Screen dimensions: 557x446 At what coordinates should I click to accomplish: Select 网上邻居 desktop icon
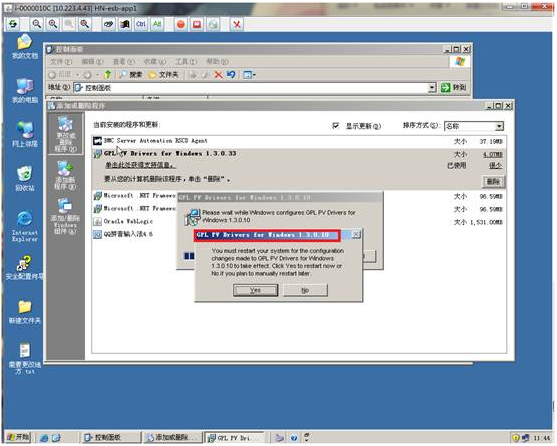click(25, 134)
